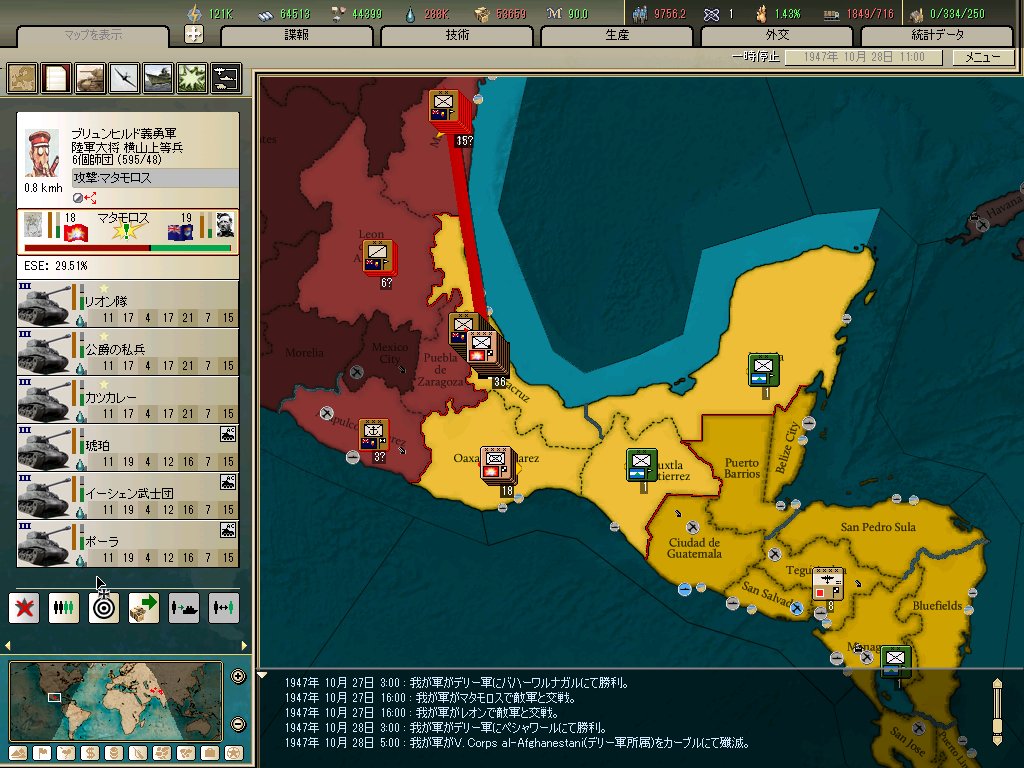Open active battles list explosion icon

pos(192,78)
